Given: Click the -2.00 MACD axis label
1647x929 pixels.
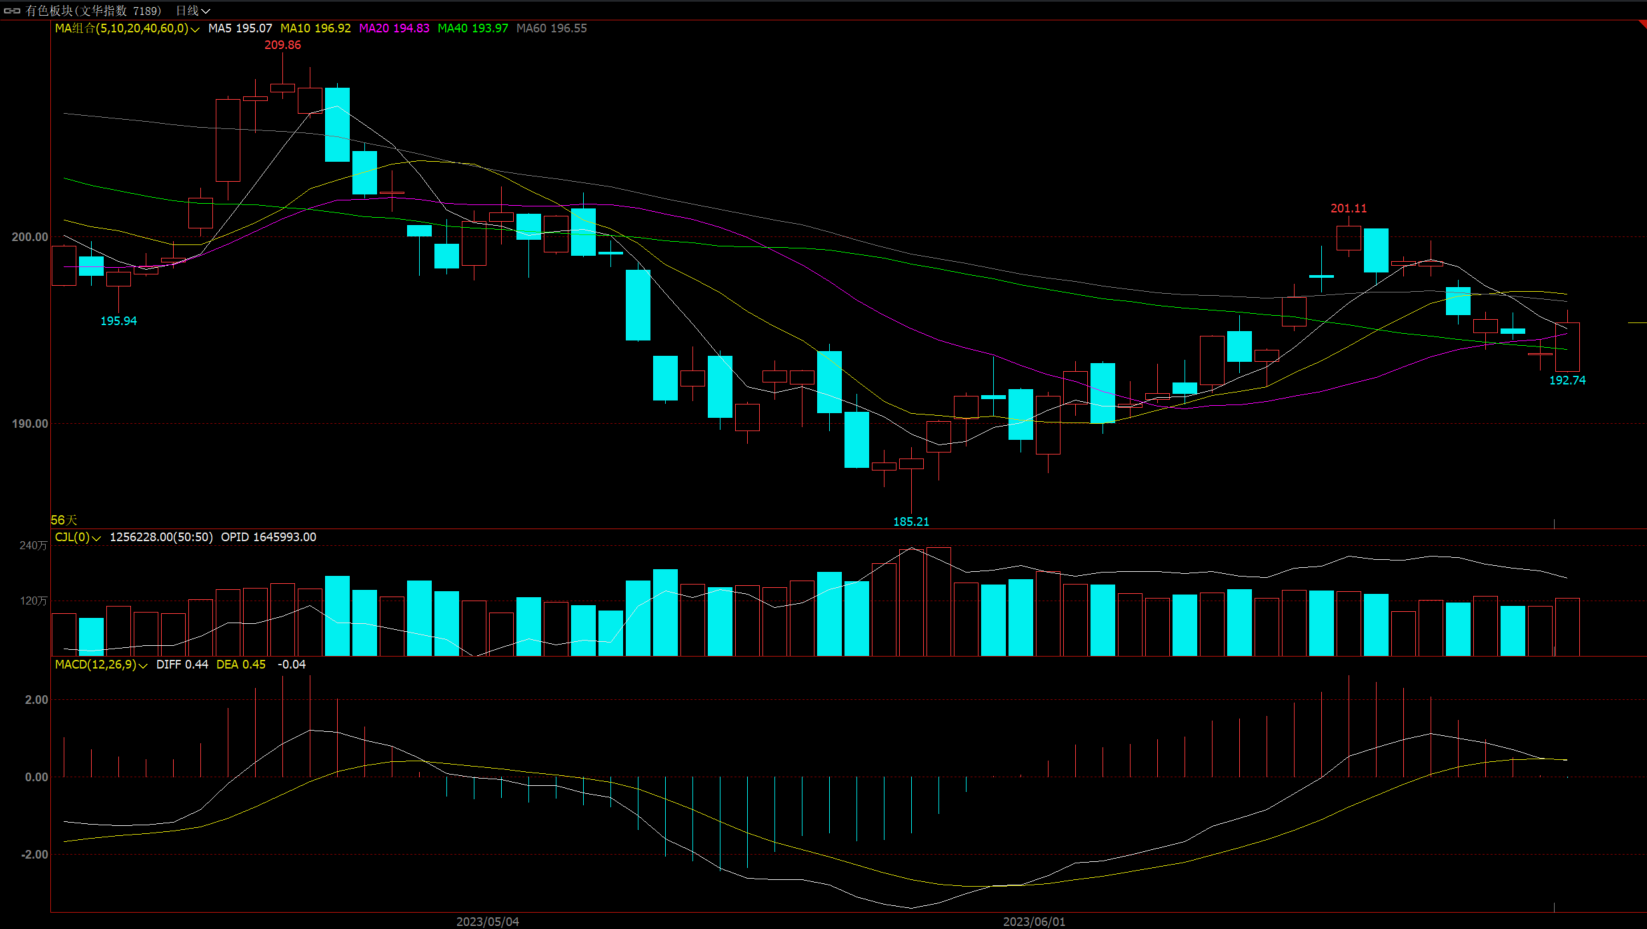Looking at the screenshot, I should pyautogui.click(x=34, y=855).
